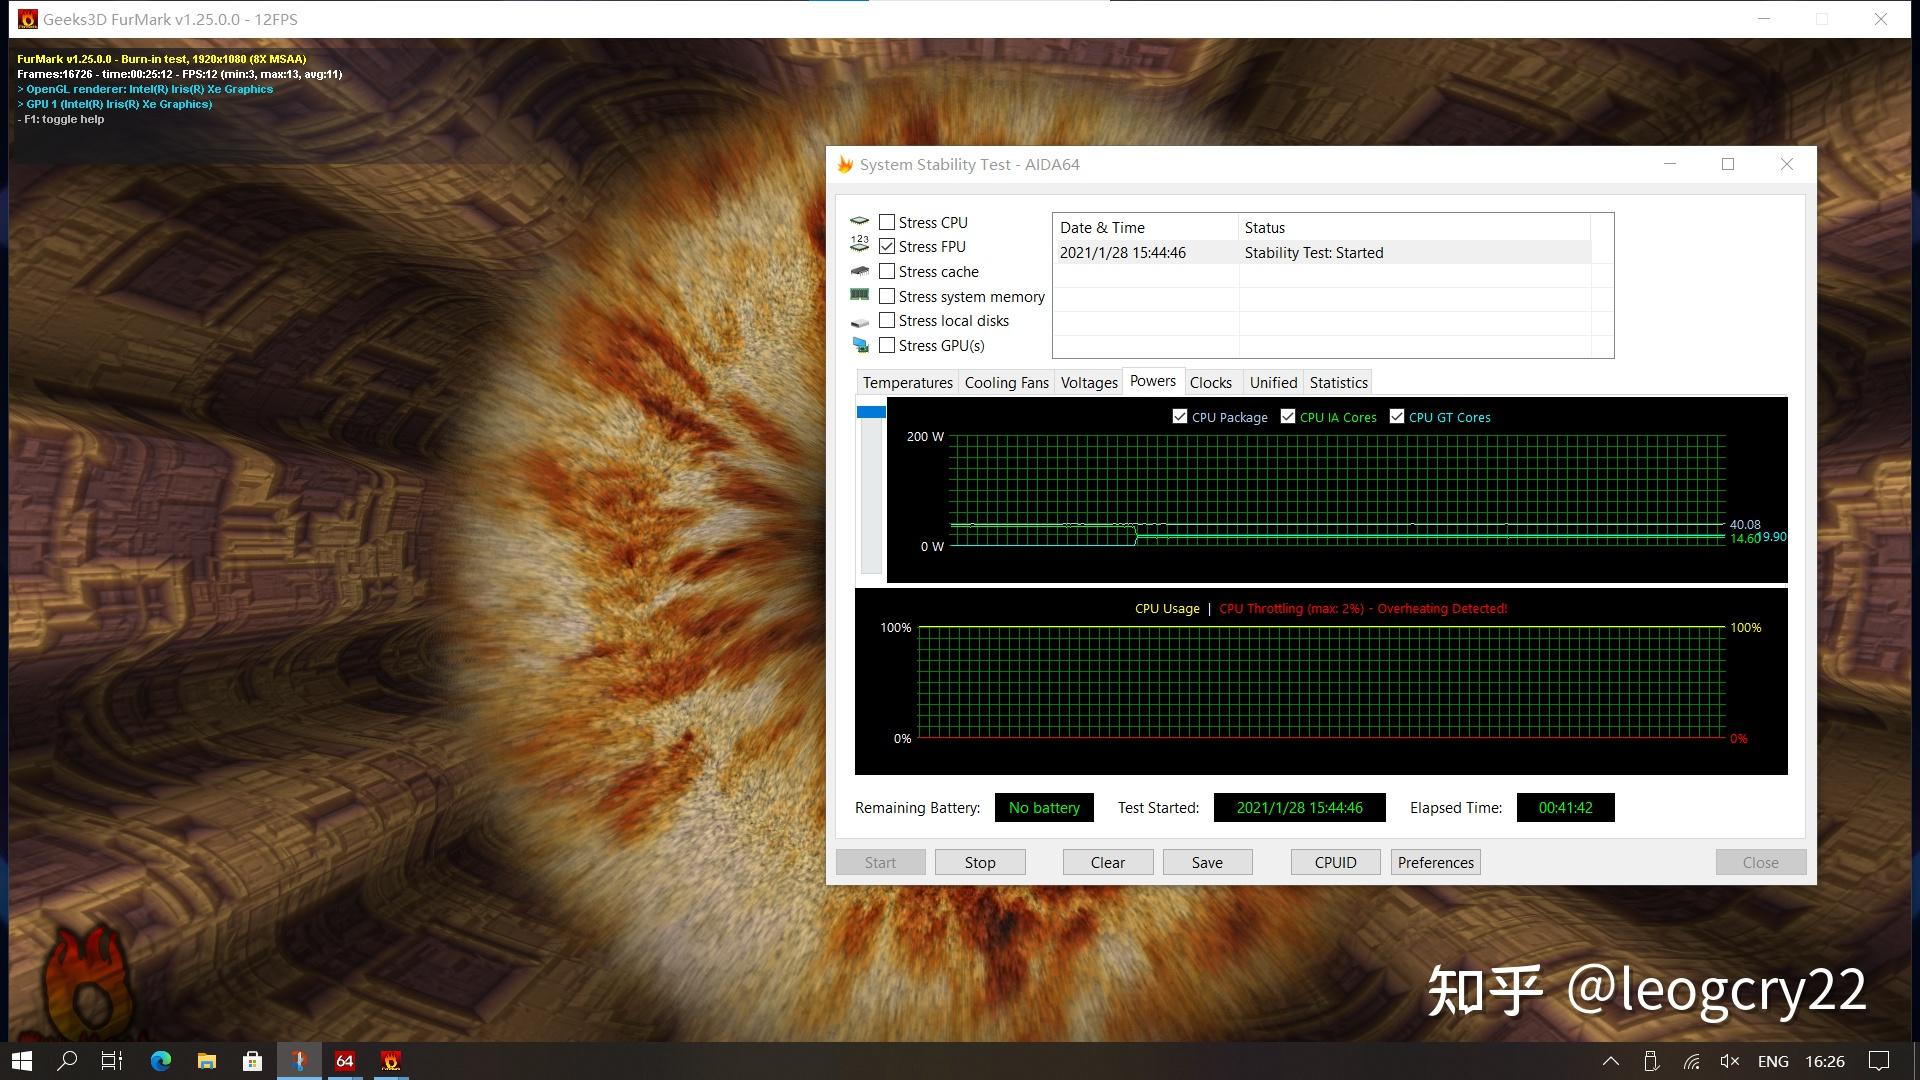Click the Stress FPU 123 icon
The height and width of the screenshot is (1080, 1920).
(x=859, y=244)
